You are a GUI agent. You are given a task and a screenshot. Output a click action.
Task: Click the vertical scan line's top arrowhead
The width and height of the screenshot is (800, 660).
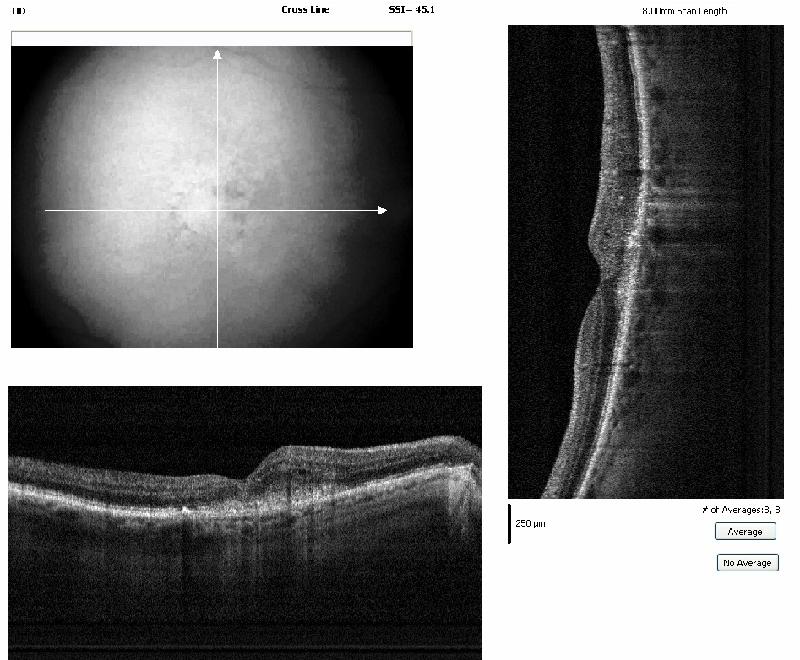coord(217,54)
